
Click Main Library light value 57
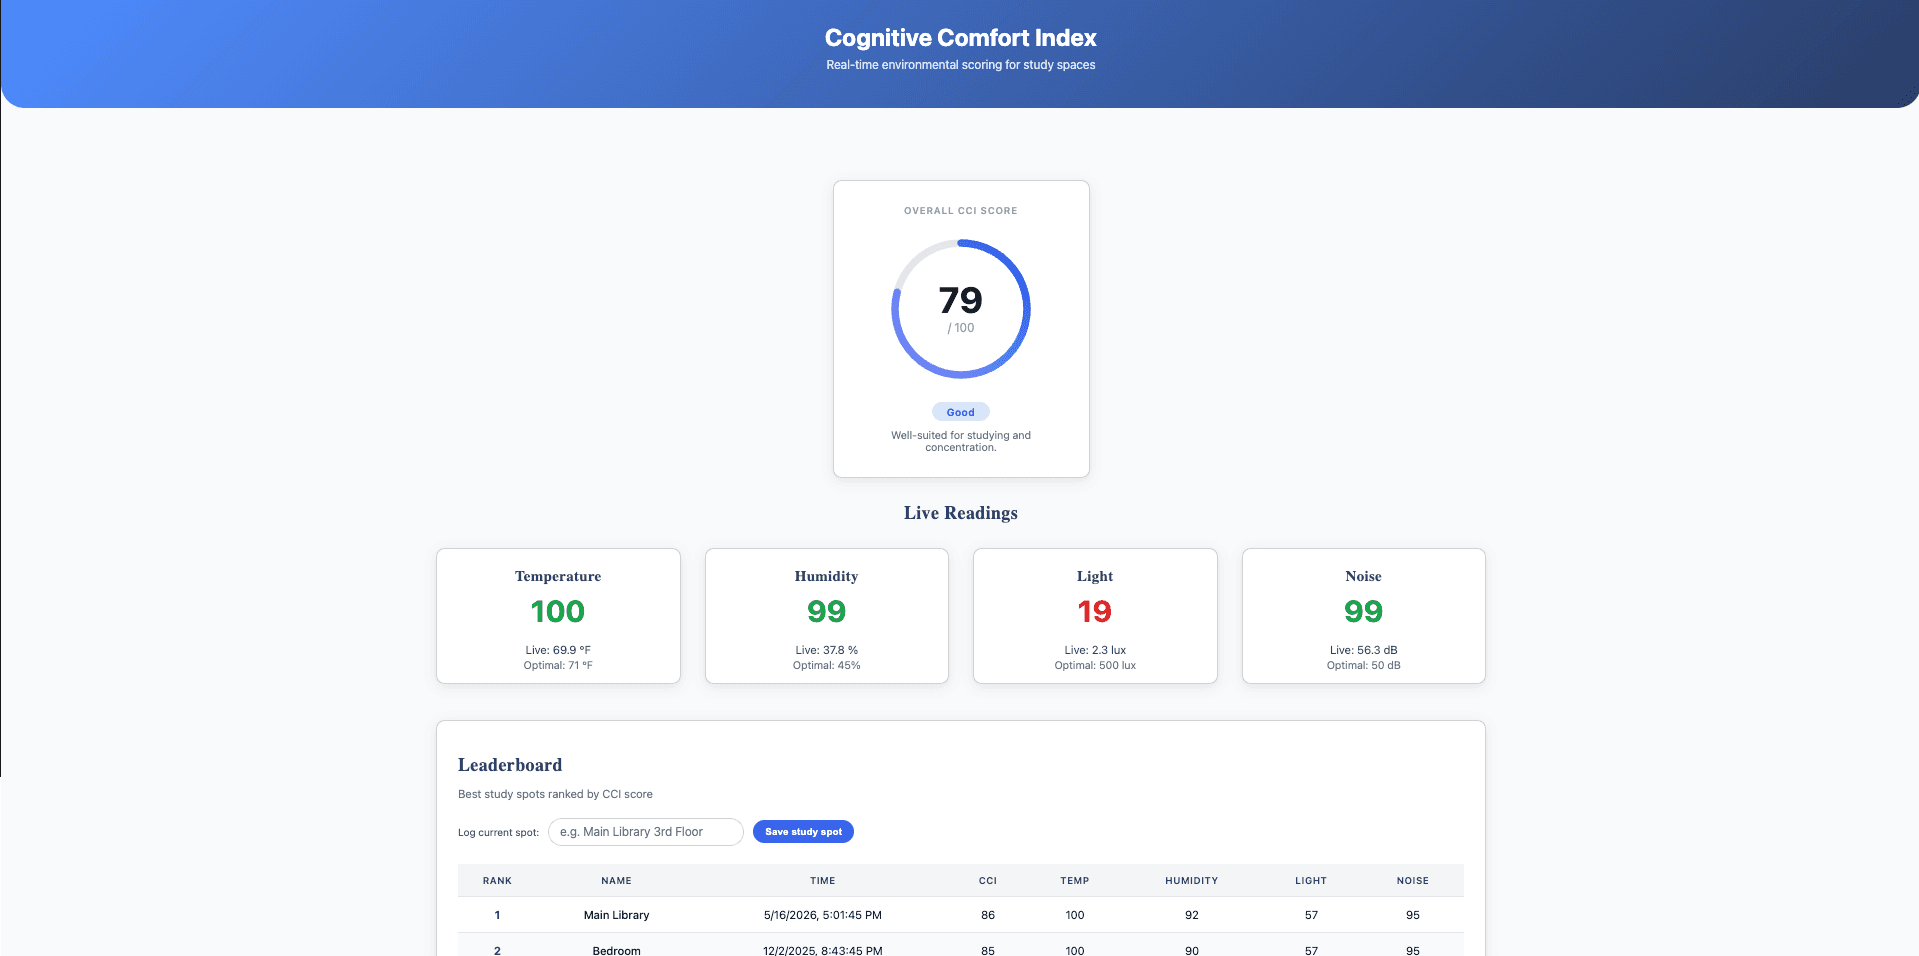pos(1311,915)
